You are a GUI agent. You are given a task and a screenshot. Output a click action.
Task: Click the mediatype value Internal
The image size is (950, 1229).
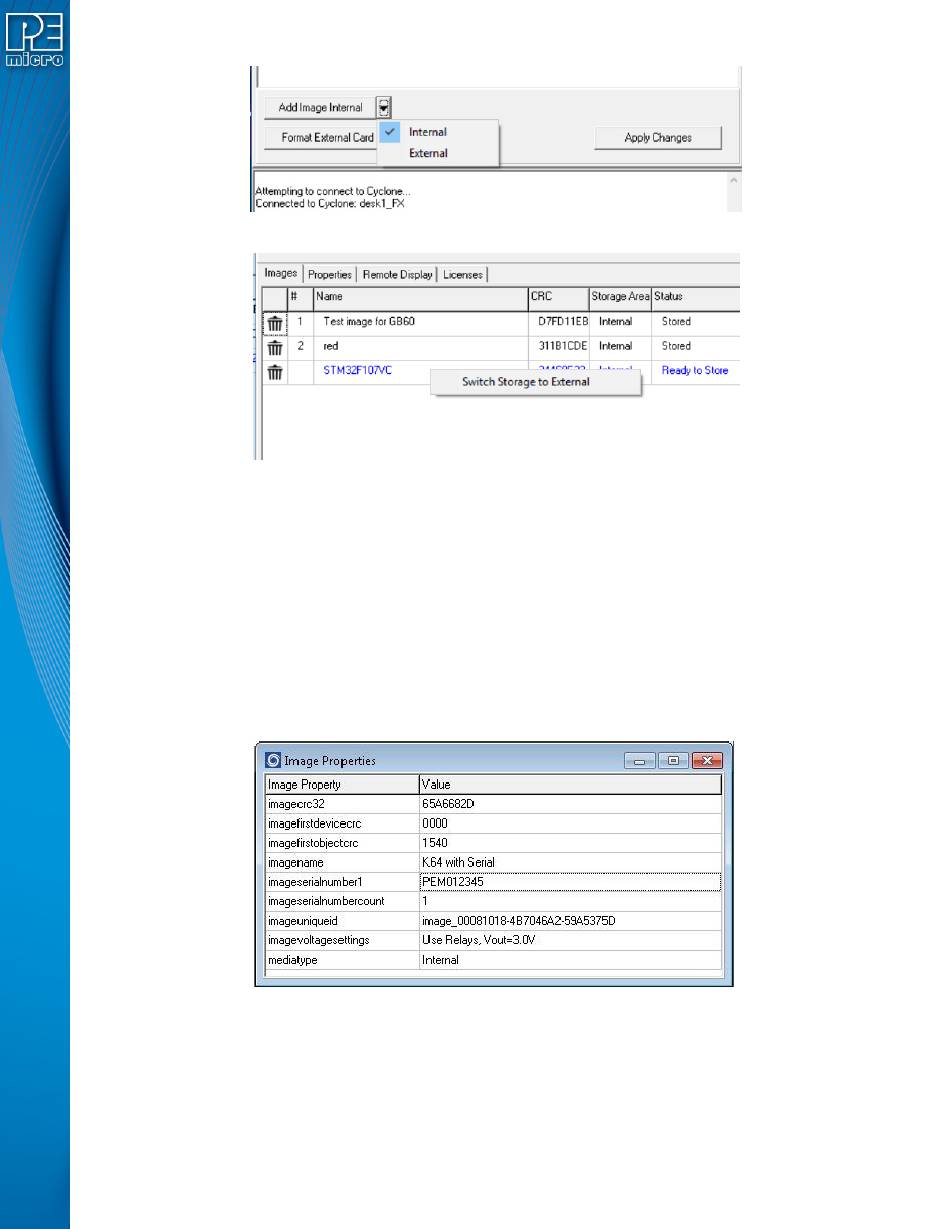(x=570, y=959)
